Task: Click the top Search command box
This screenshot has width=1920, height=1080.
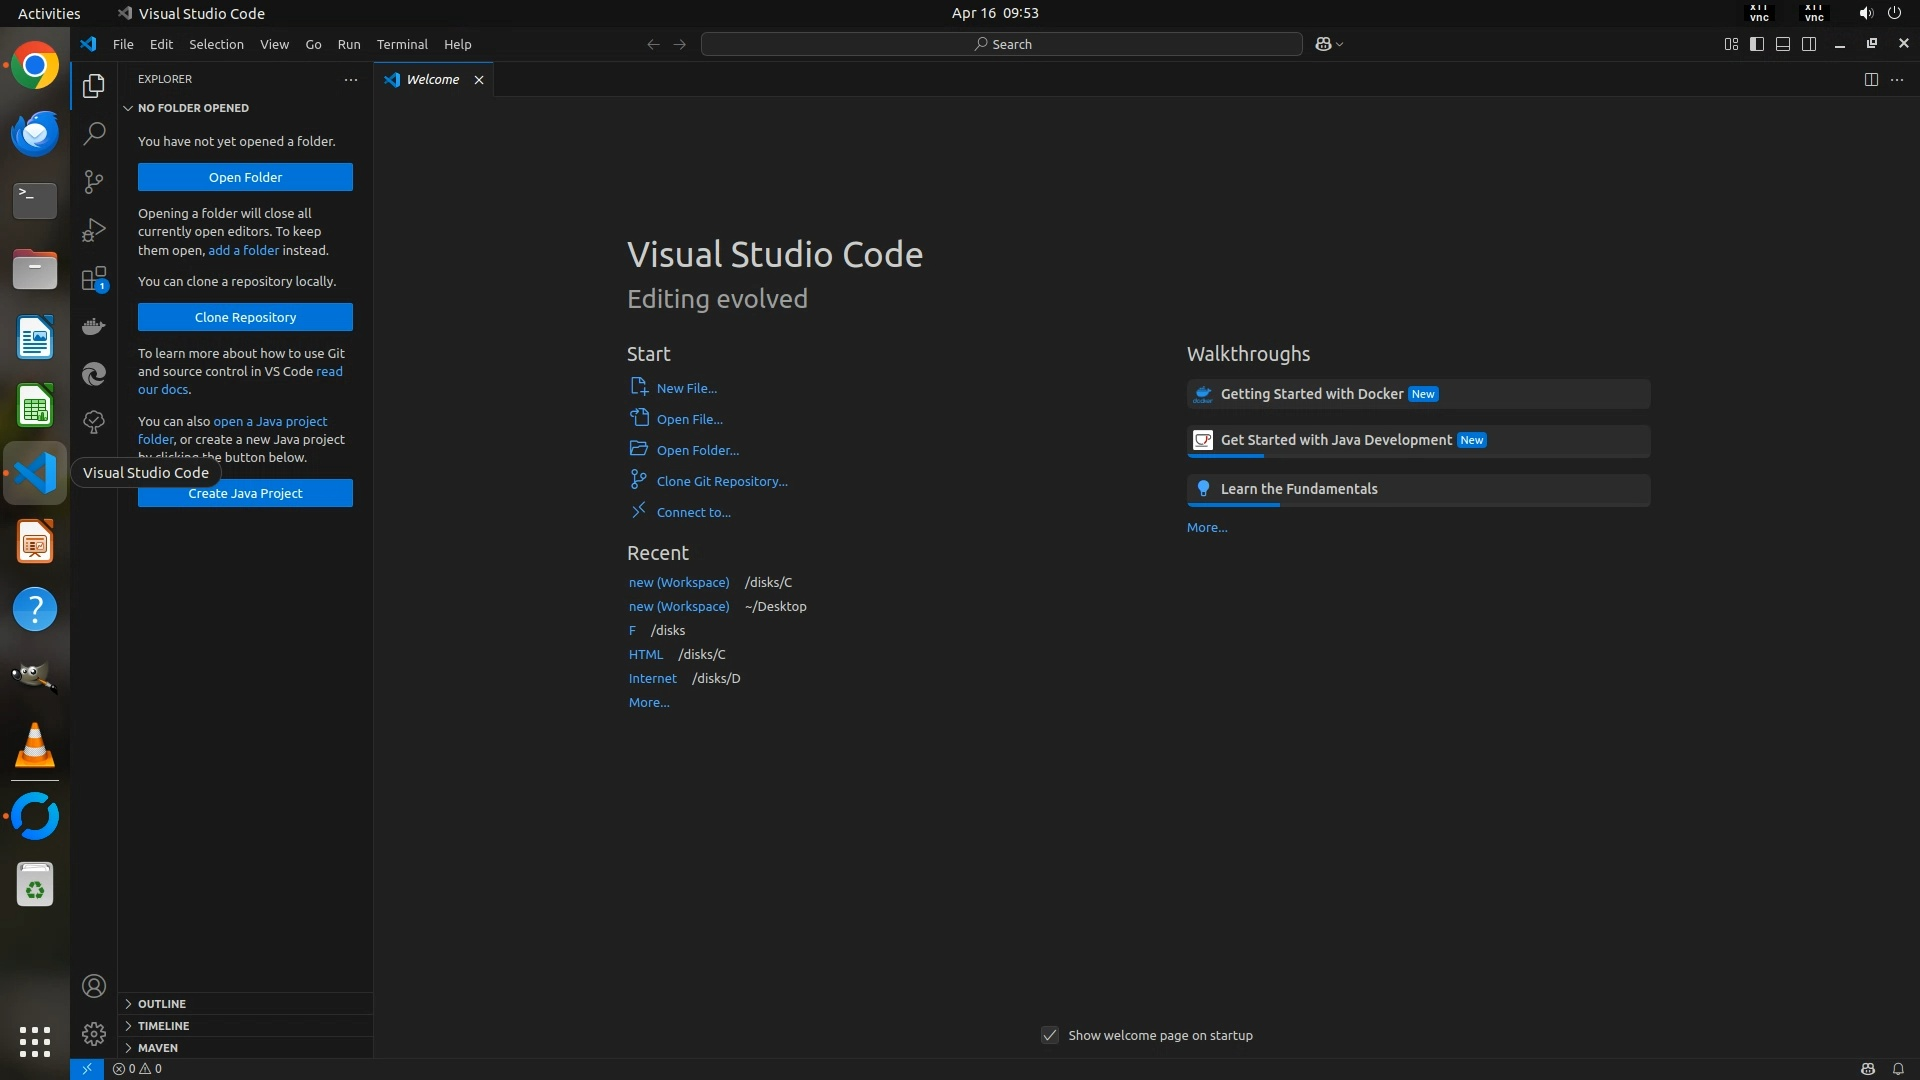Action: [x=1001, y=44]
